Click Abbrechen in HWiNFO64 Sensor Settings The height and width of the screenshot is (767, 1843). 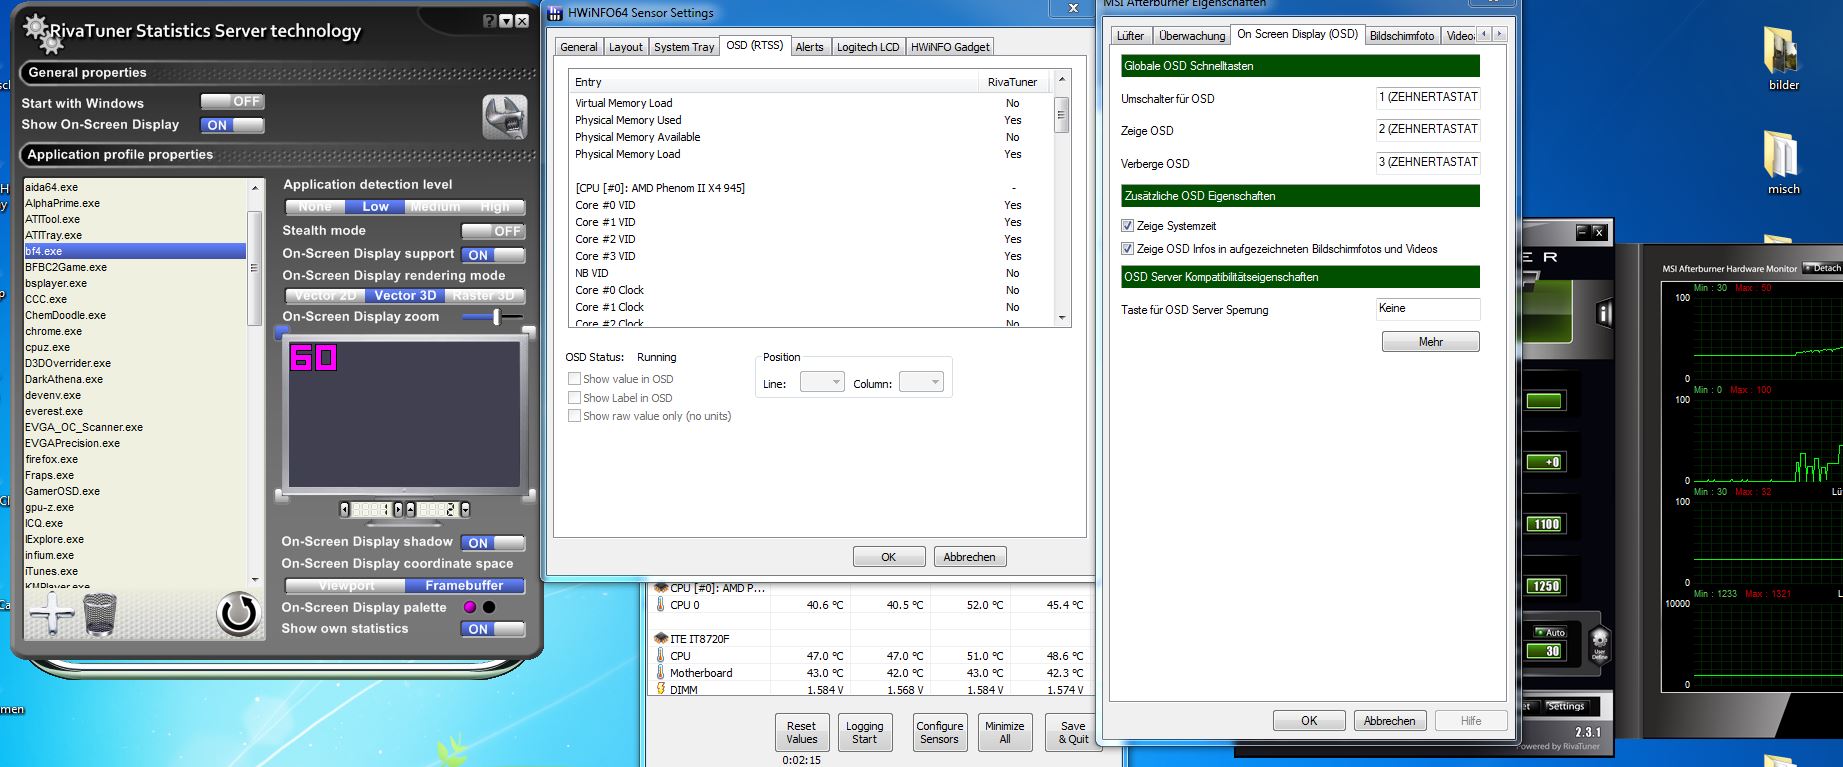(x=970, y=557)
